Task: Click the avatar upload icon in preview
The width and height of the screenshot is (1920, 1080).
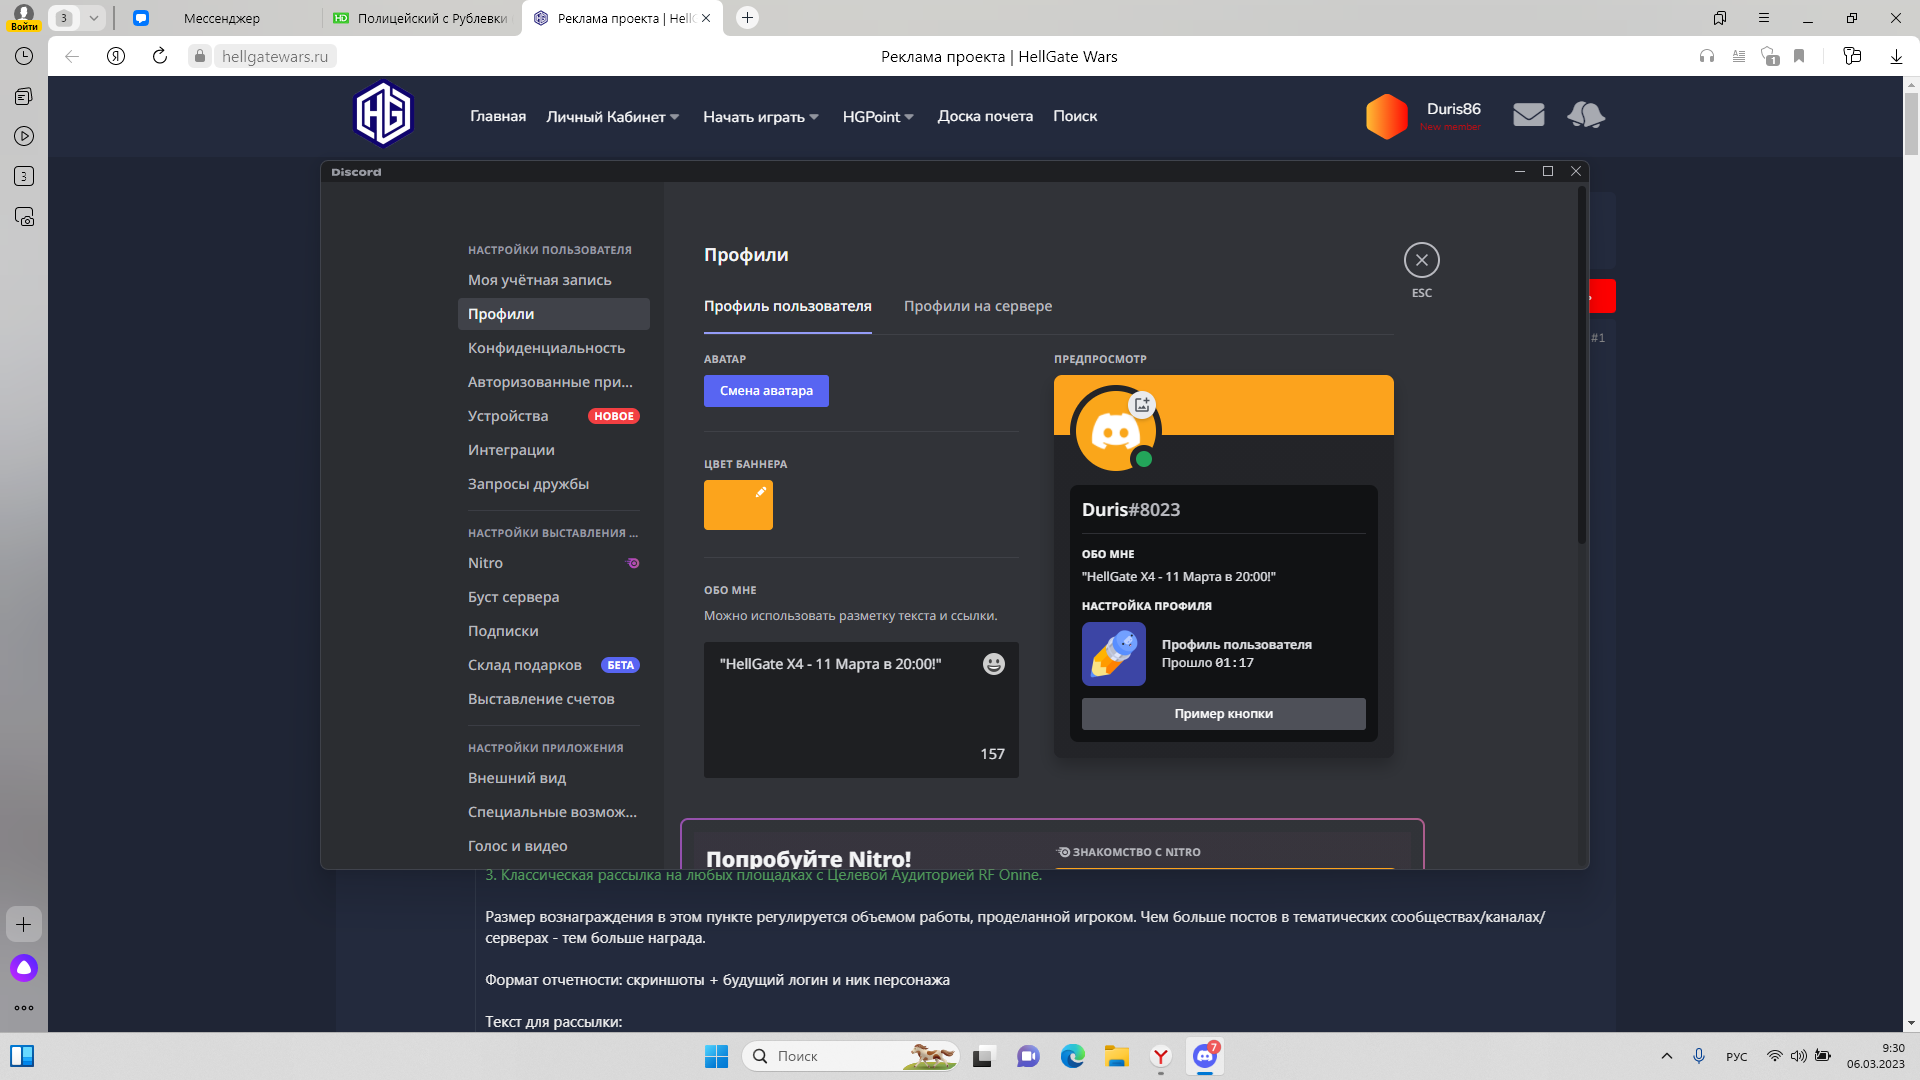Action: pyautogui.click(x=1142, y=404)
